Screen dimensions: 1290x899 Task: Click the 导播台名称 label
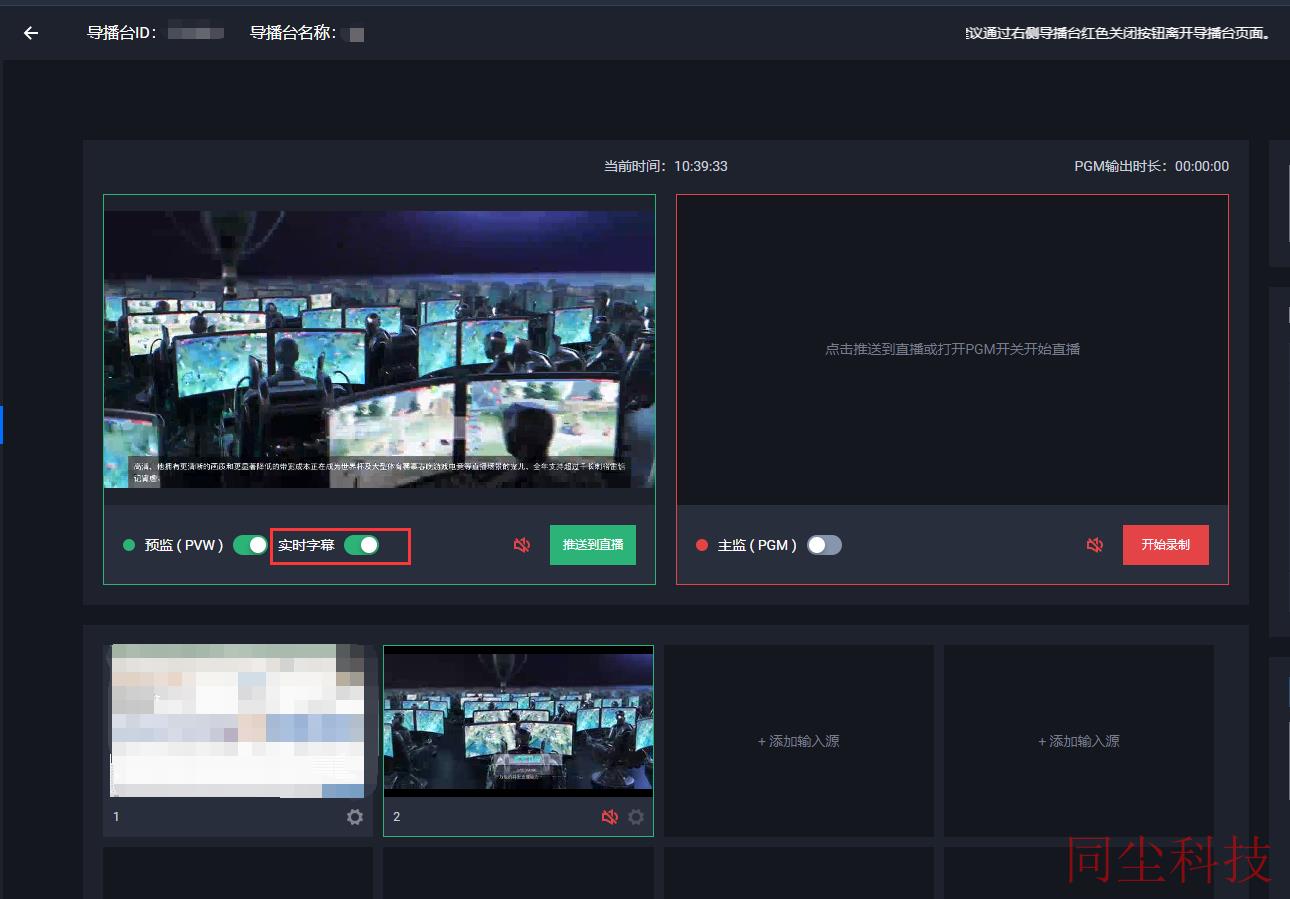293,33
